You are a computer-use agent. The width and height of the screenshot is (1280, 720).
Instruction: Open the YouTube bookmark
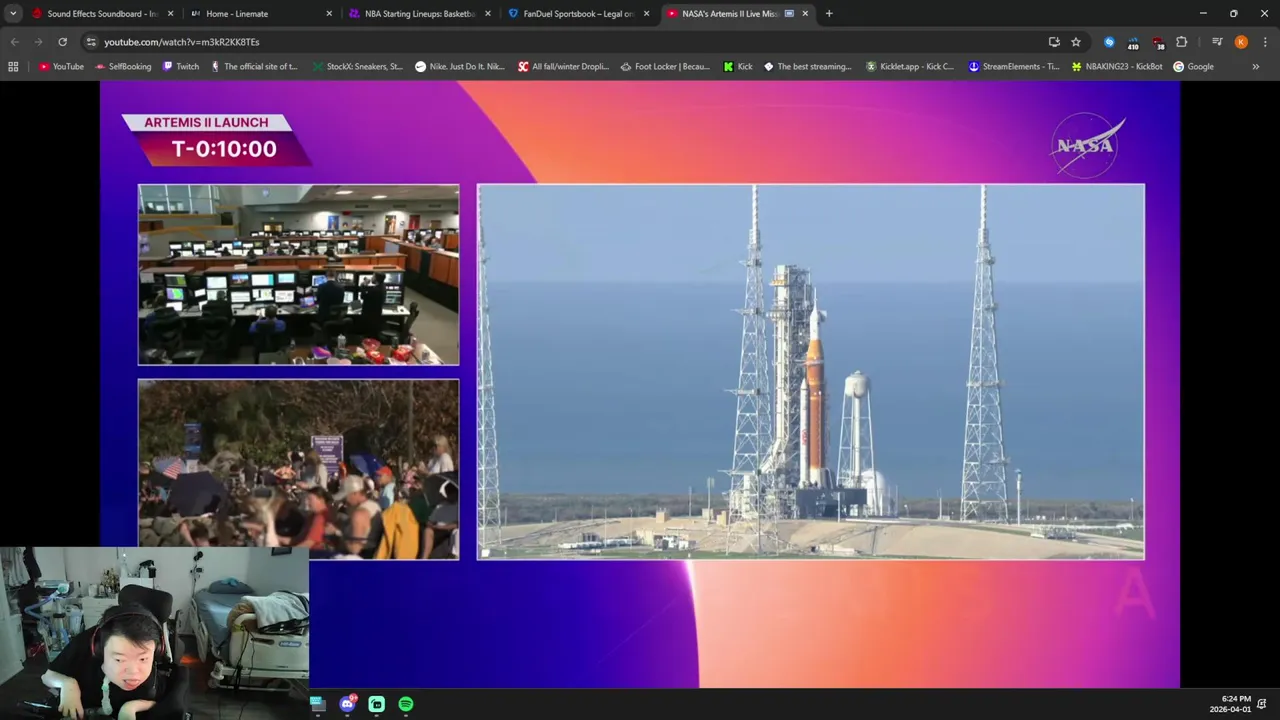61,67
